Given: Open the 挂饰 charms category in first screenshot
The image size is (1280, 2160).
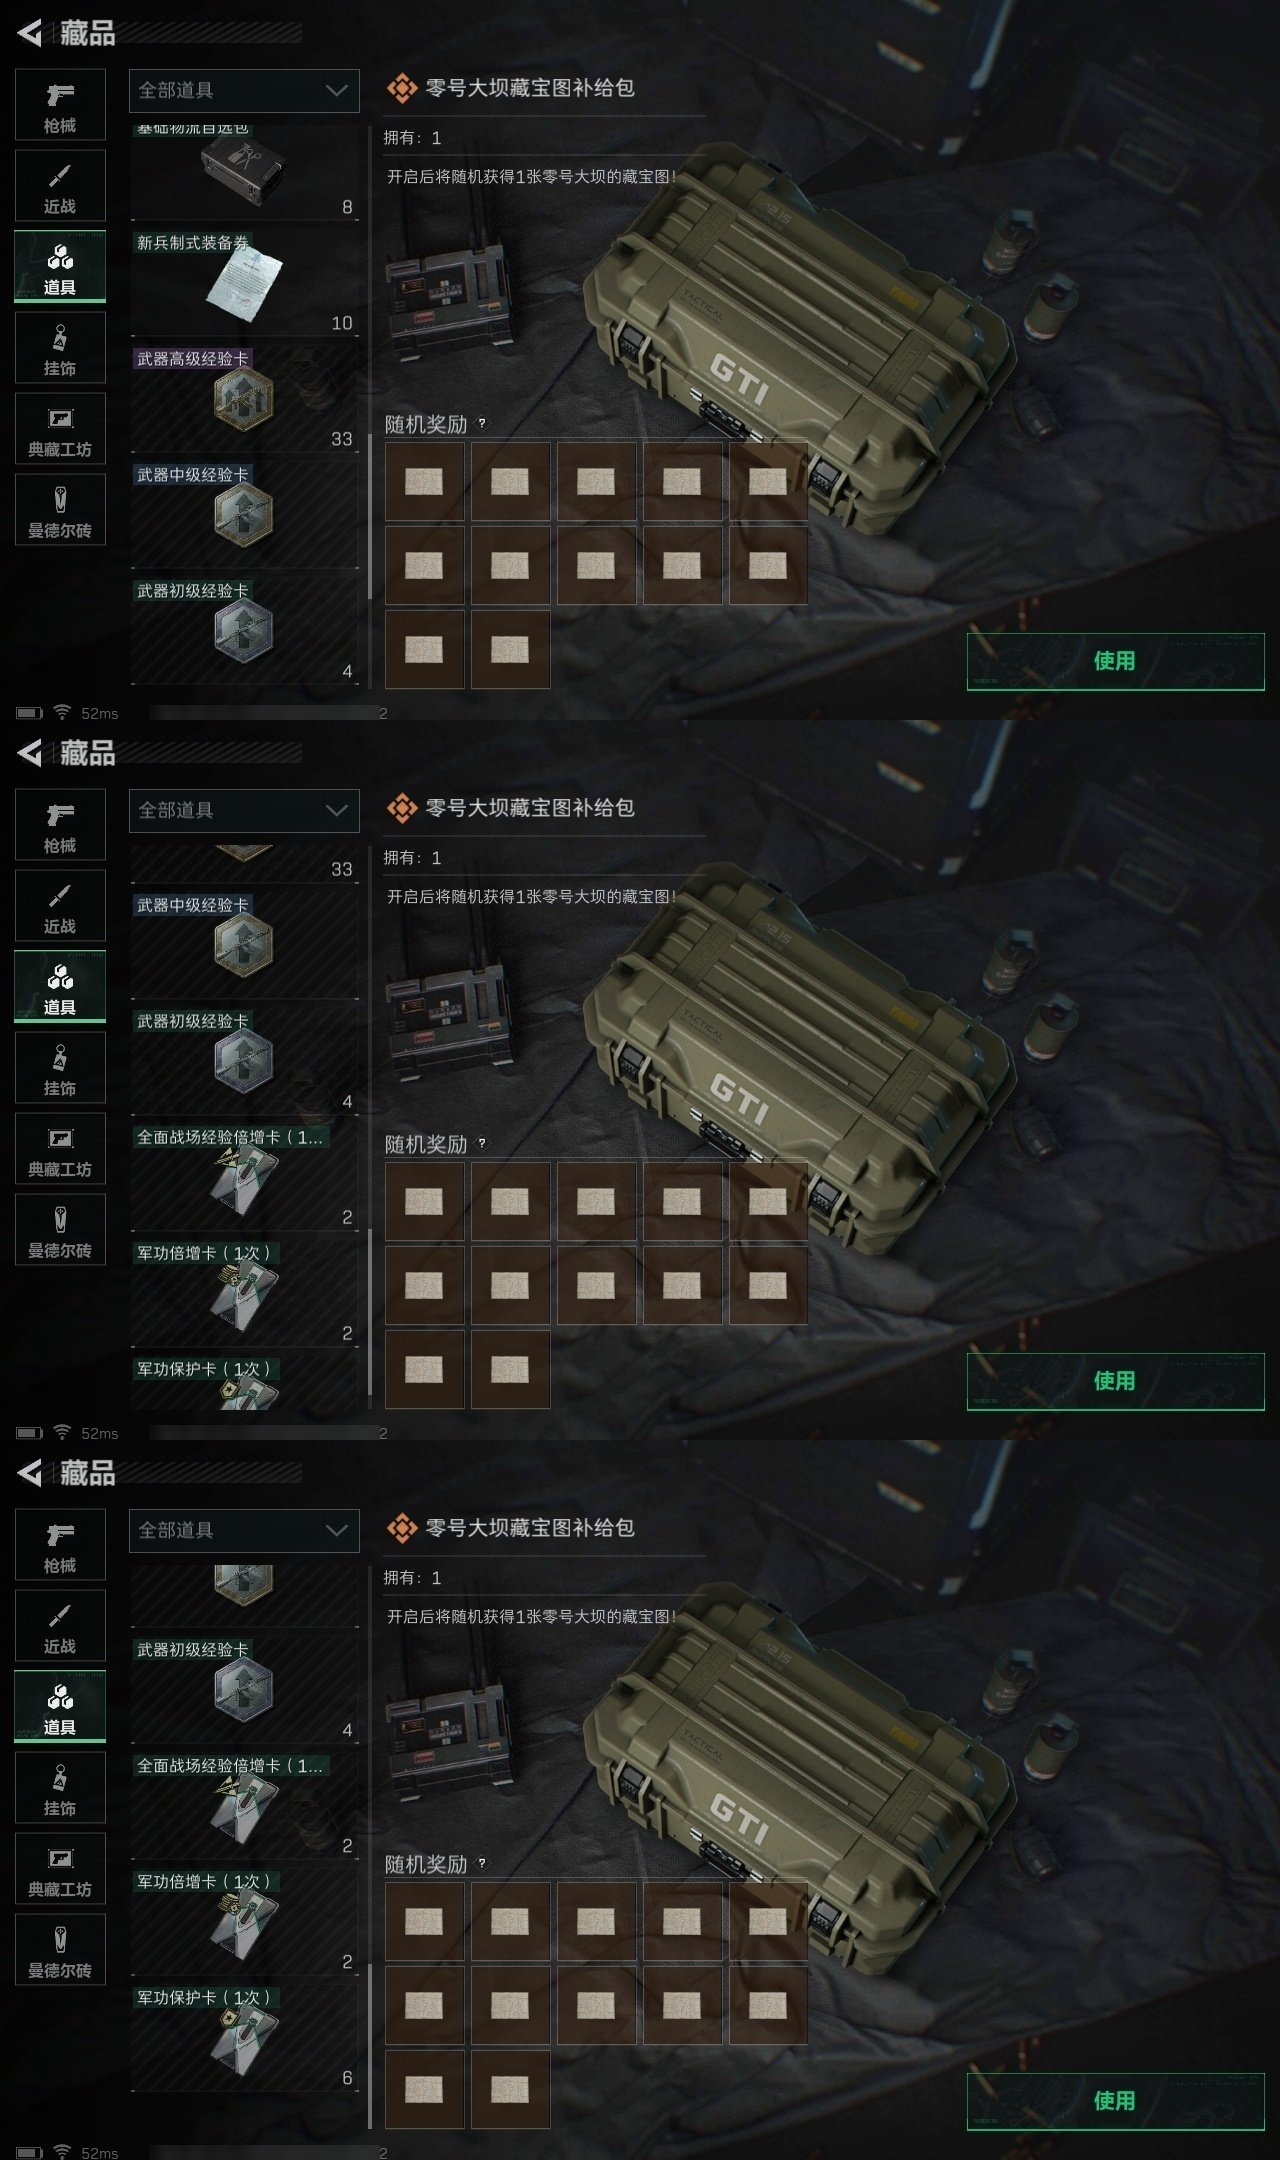Looking at the screenshot, I should tap(60, 348).
